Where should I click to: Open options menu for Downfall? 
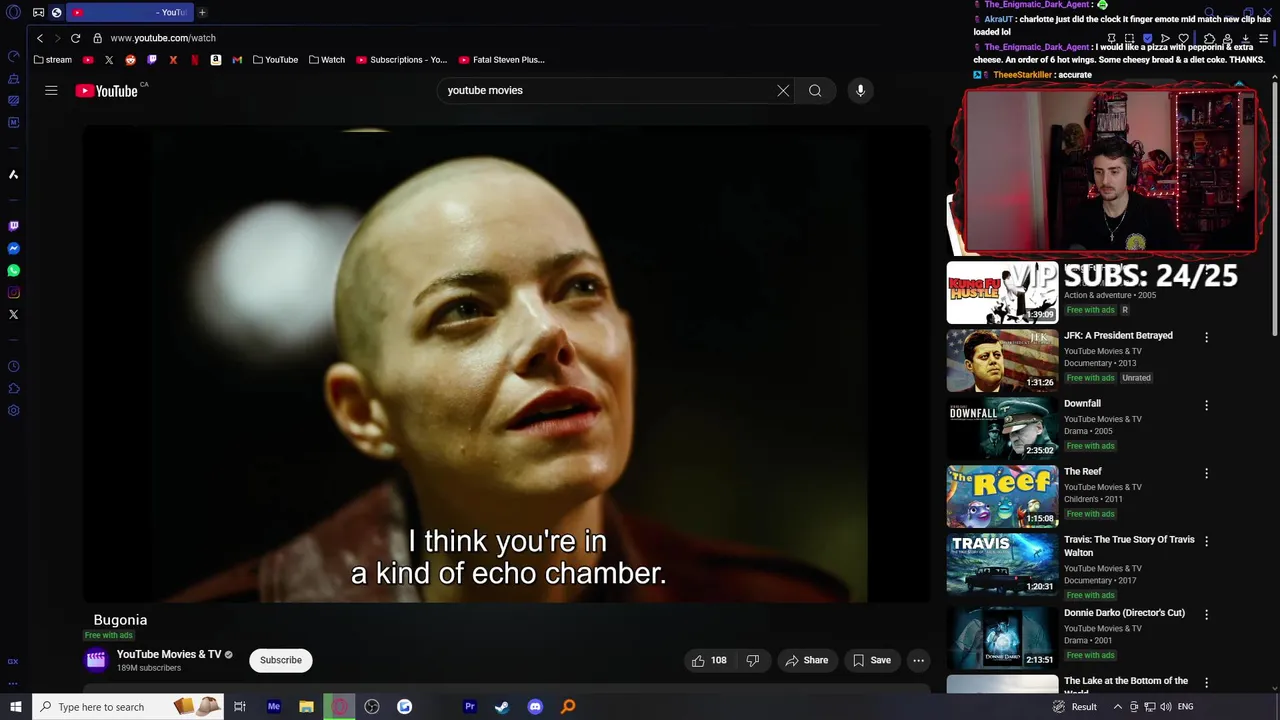pos(1206,405)
